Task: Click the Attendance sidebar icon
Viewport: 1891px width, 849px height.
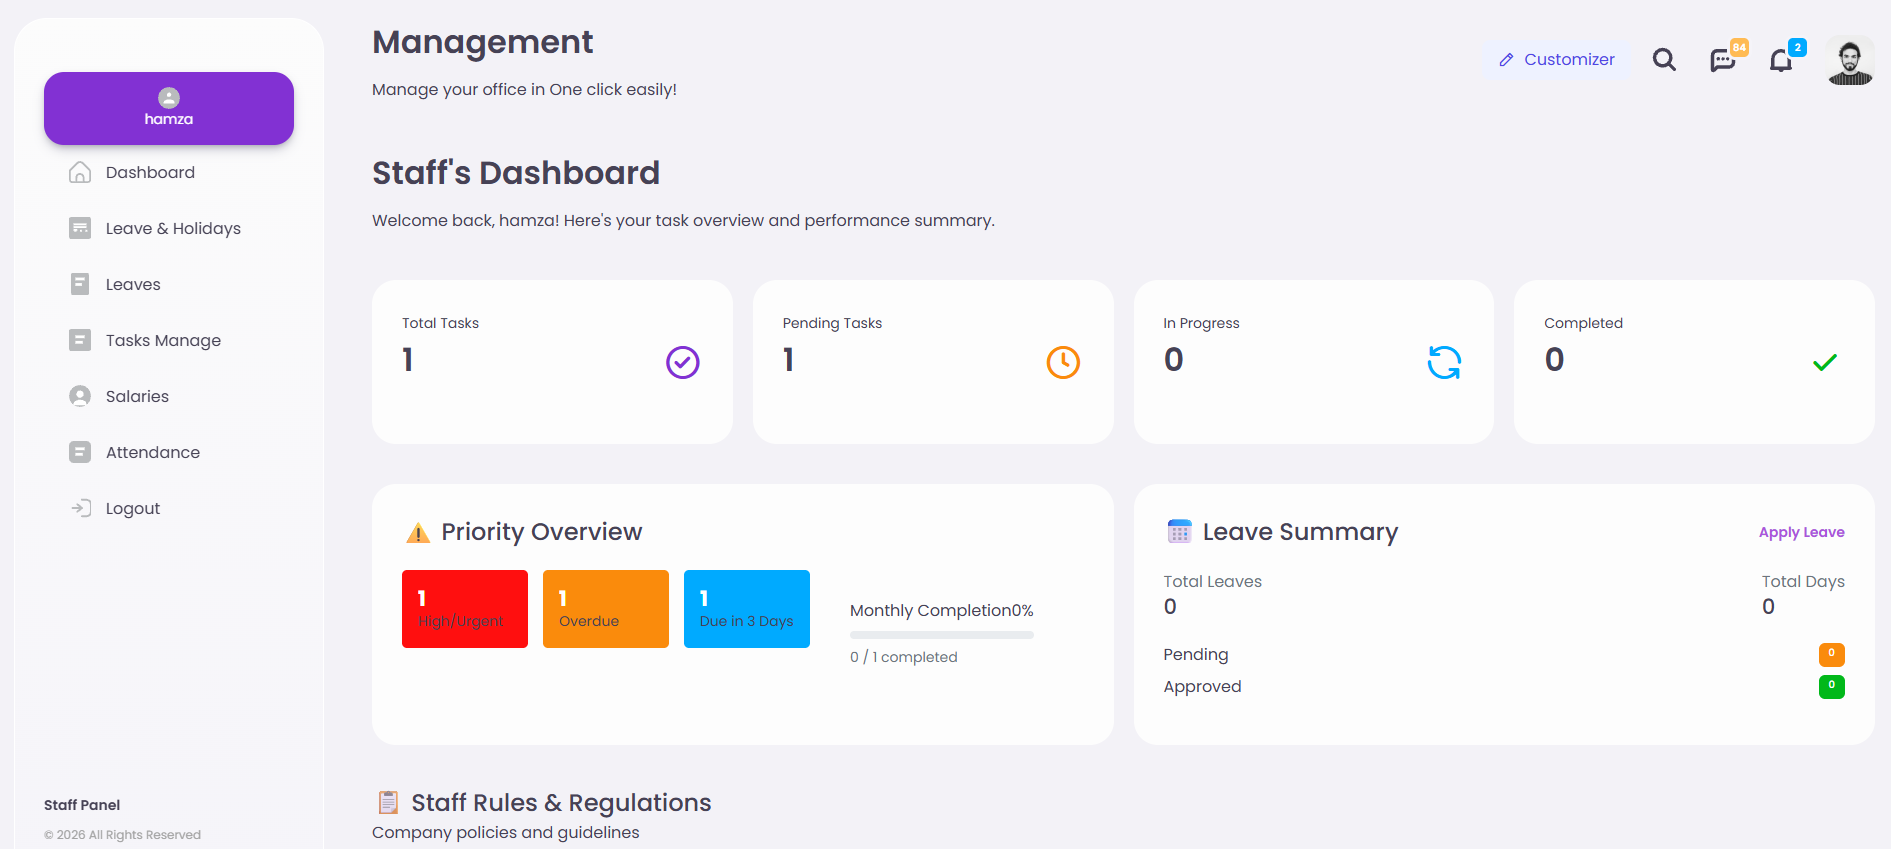Action: click(80, 452)
